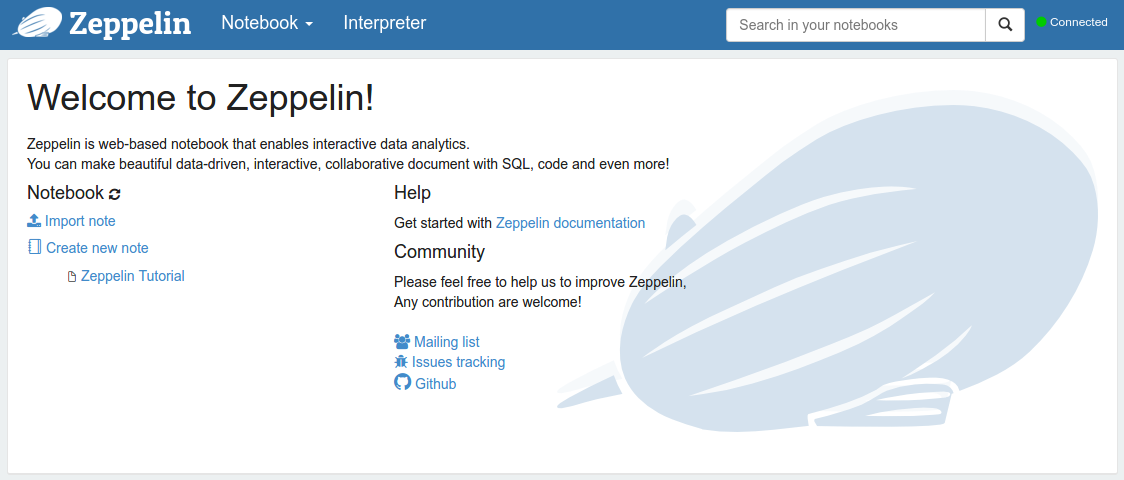The height and width of the screenshot is (480, 1124).
Task: Focus the notebook search field
Action: [855, 25]
